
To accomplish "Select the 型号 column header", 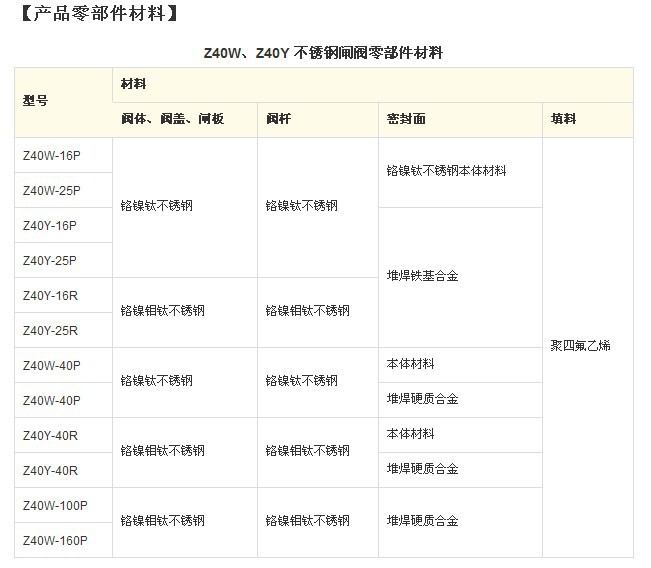I will coord(36,101).
